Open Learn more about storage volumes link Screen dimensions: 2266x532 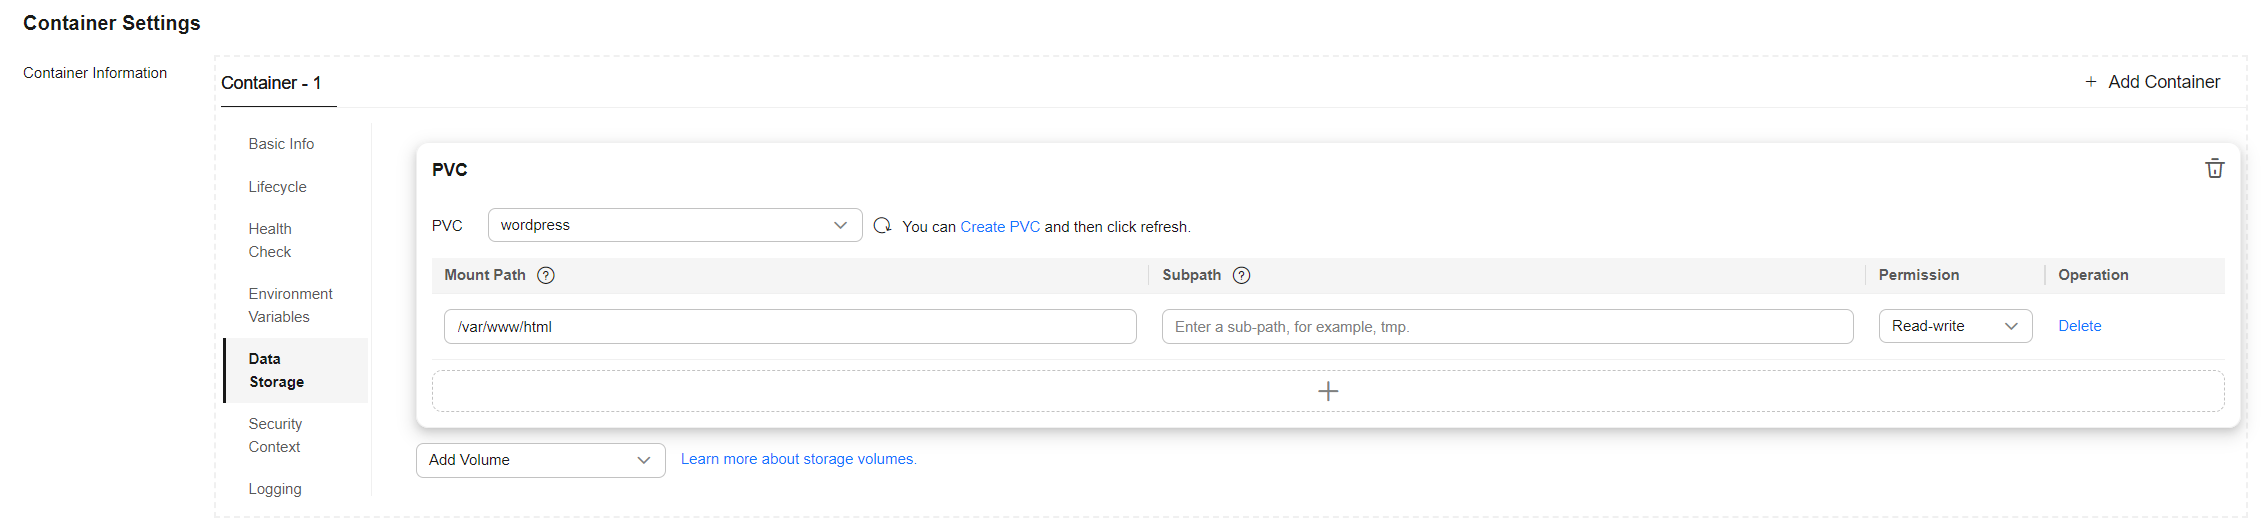799,459
